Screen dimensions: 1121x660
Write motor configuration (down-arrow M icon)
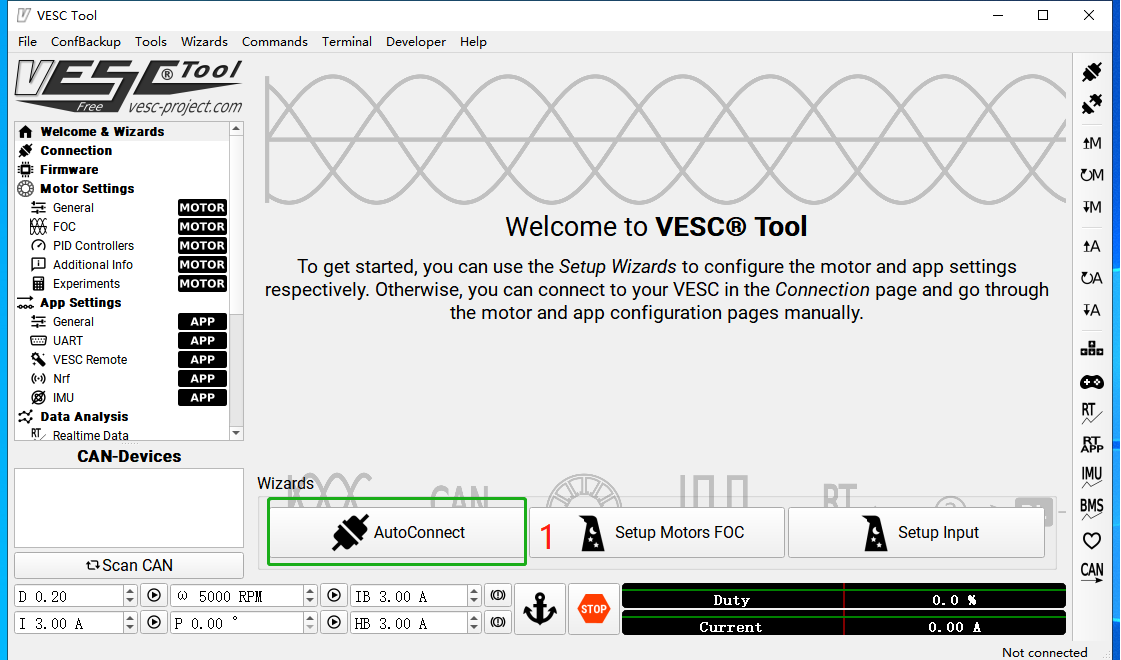click(x=1092, y=207)
